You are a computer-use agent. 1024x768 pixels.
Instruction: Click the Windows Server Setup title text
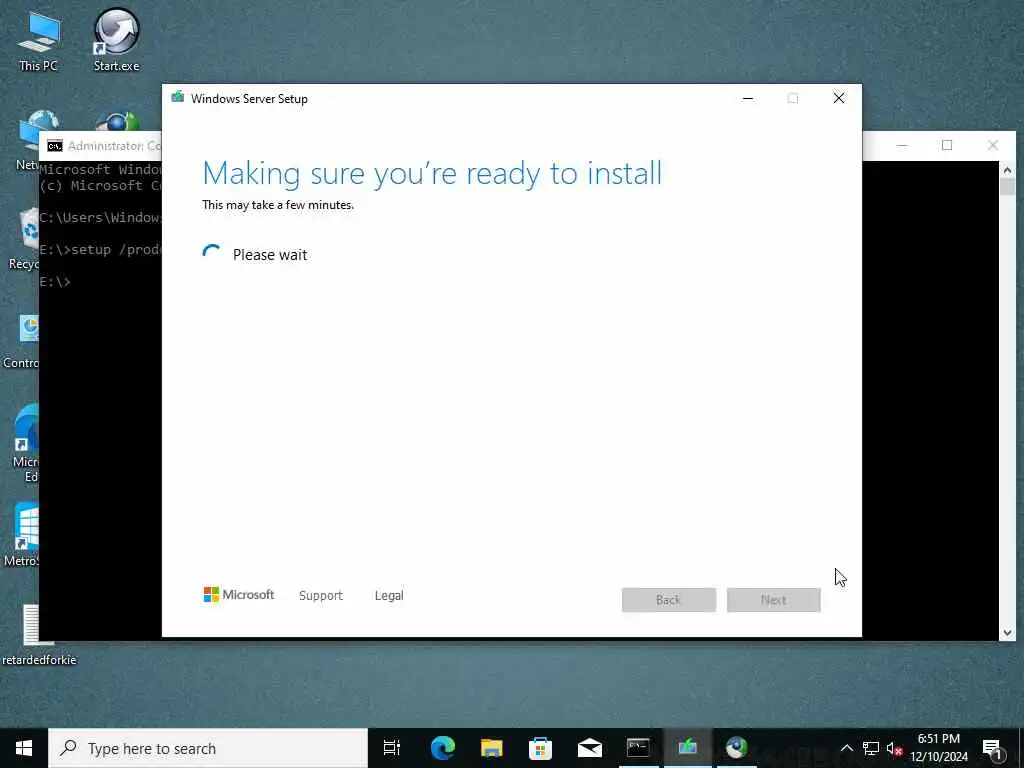pyautogui.click(x=249, y=99)
